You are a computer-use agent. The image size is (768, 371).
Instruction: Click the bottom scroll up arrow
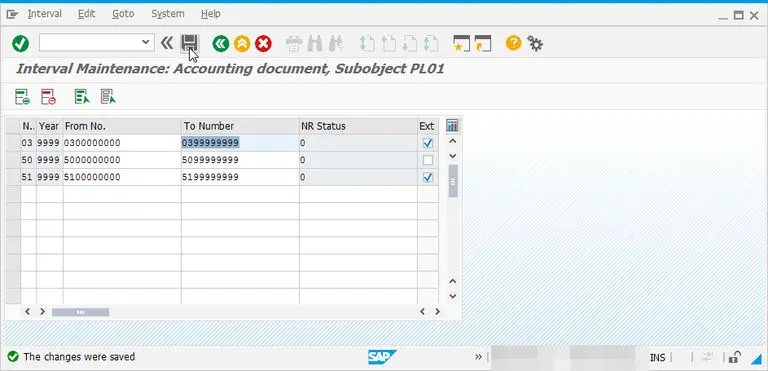pos(453,281)
